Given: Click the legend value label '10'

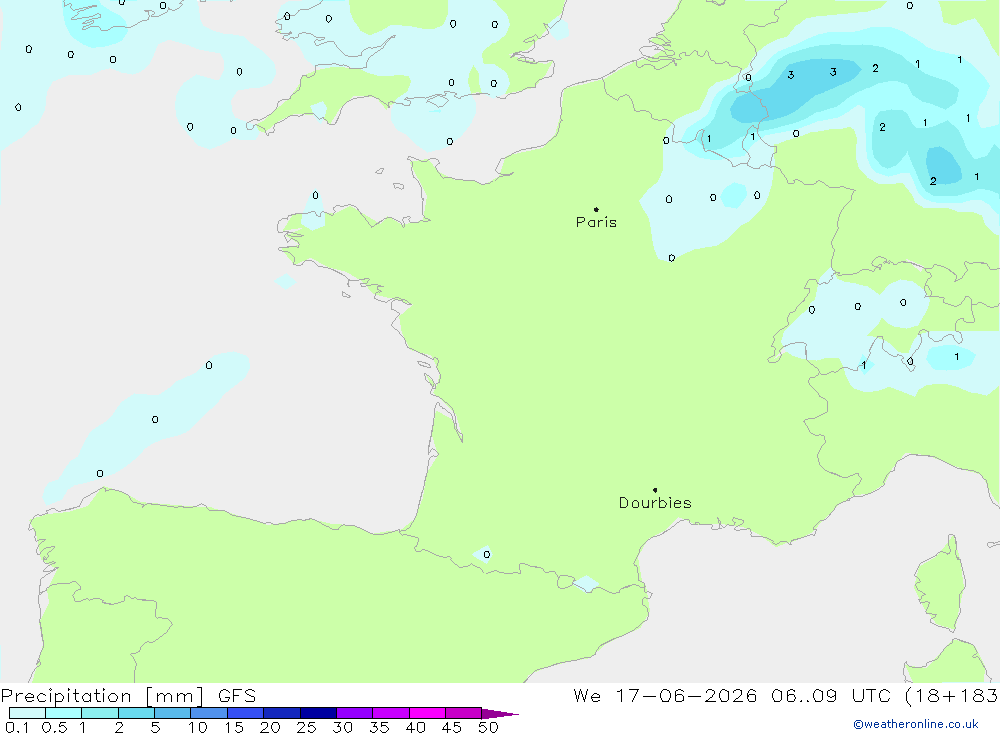Looking at the screenshot, I should (x=198, y=727).
